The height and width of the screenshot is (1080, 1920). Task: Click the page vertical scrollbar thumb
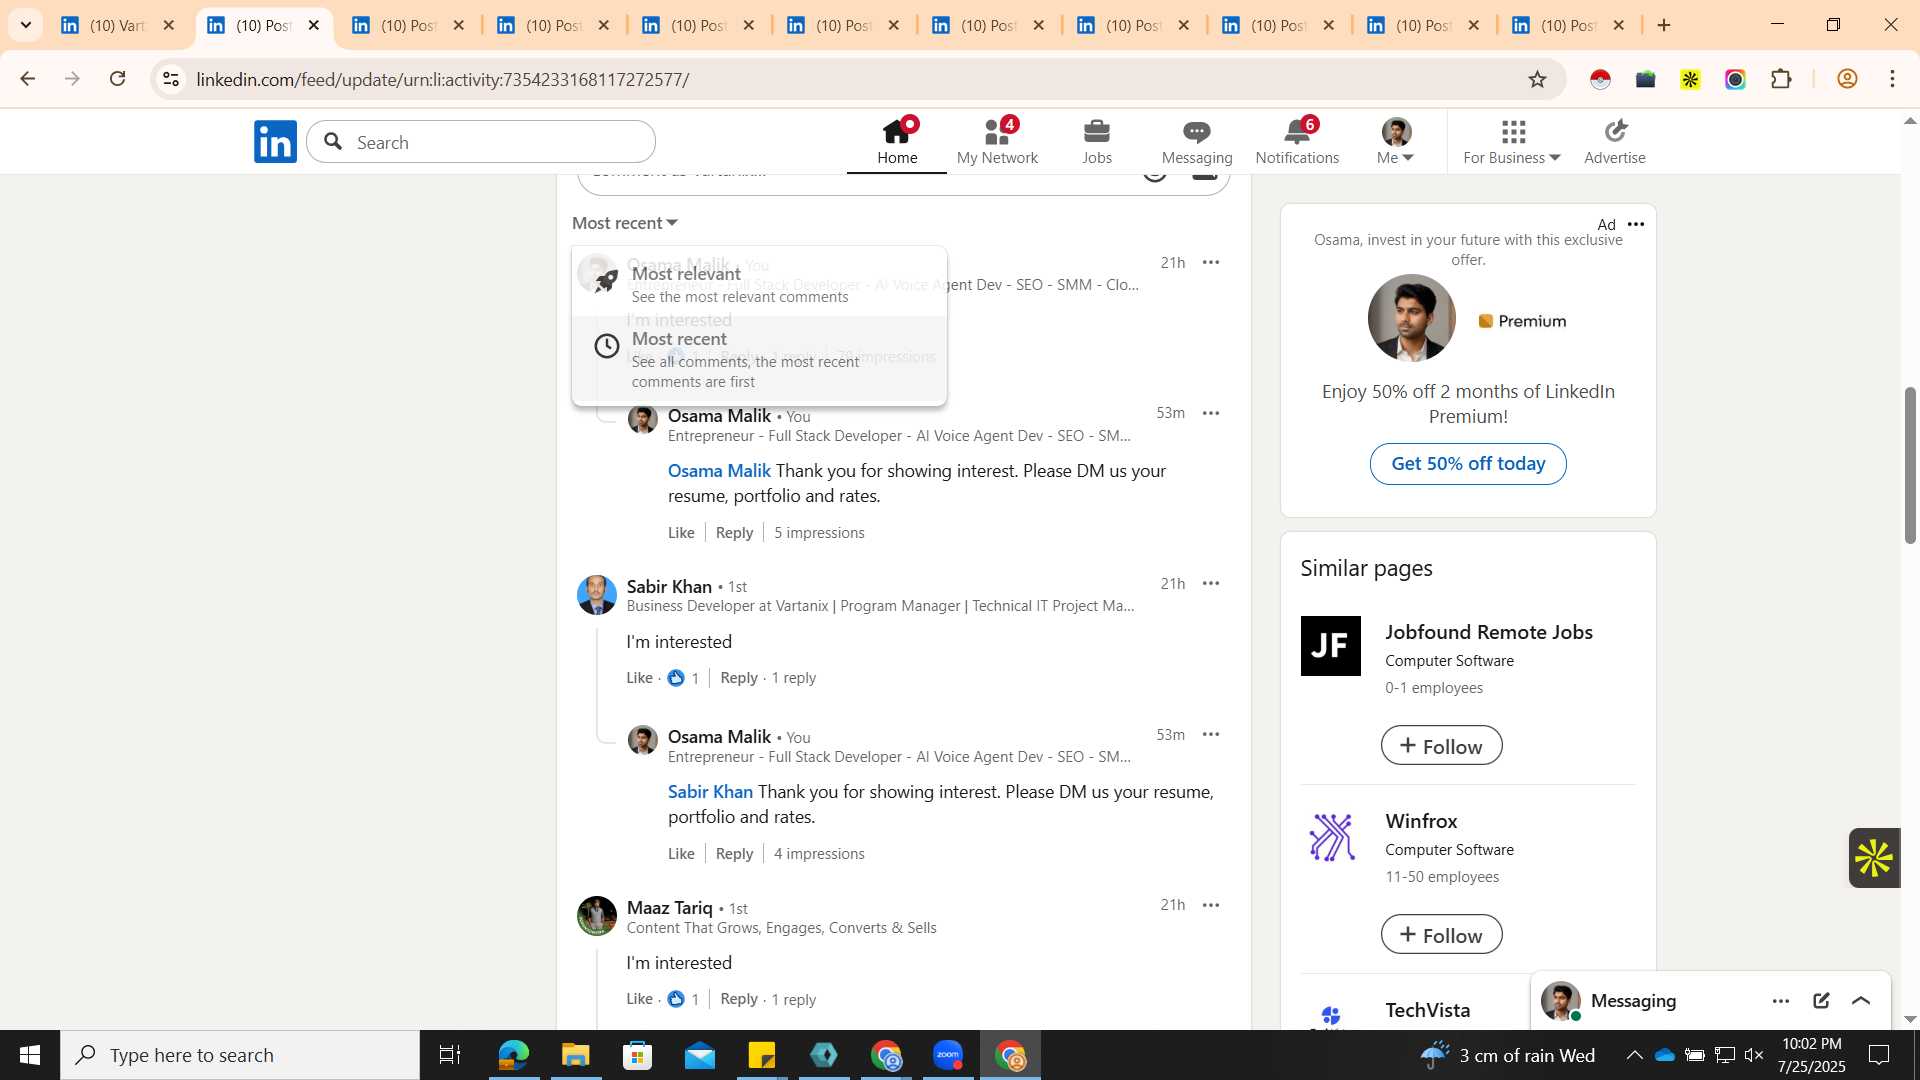click(1909, 465)
